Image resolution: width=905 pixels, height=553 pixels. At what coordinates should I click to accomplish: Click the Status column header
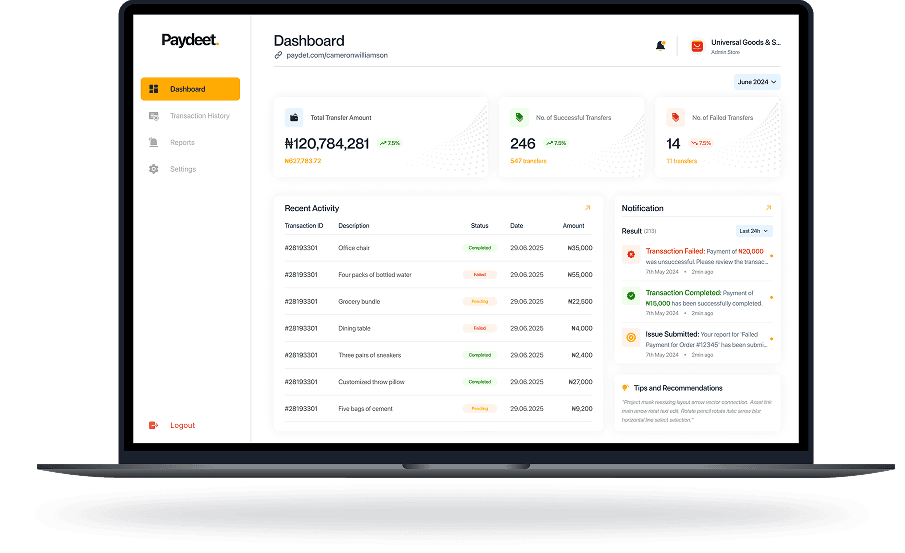tap(480, 226)
